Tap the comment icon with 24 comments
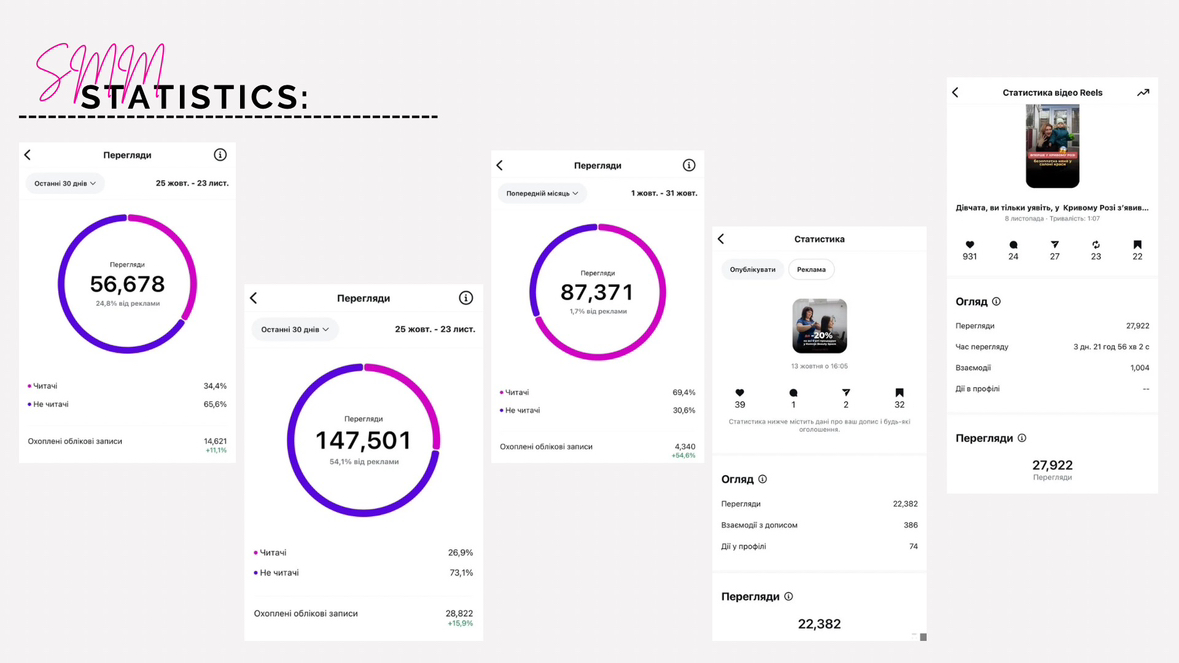The height and width of the screenshot is (663, 1179). point(1013,245)
